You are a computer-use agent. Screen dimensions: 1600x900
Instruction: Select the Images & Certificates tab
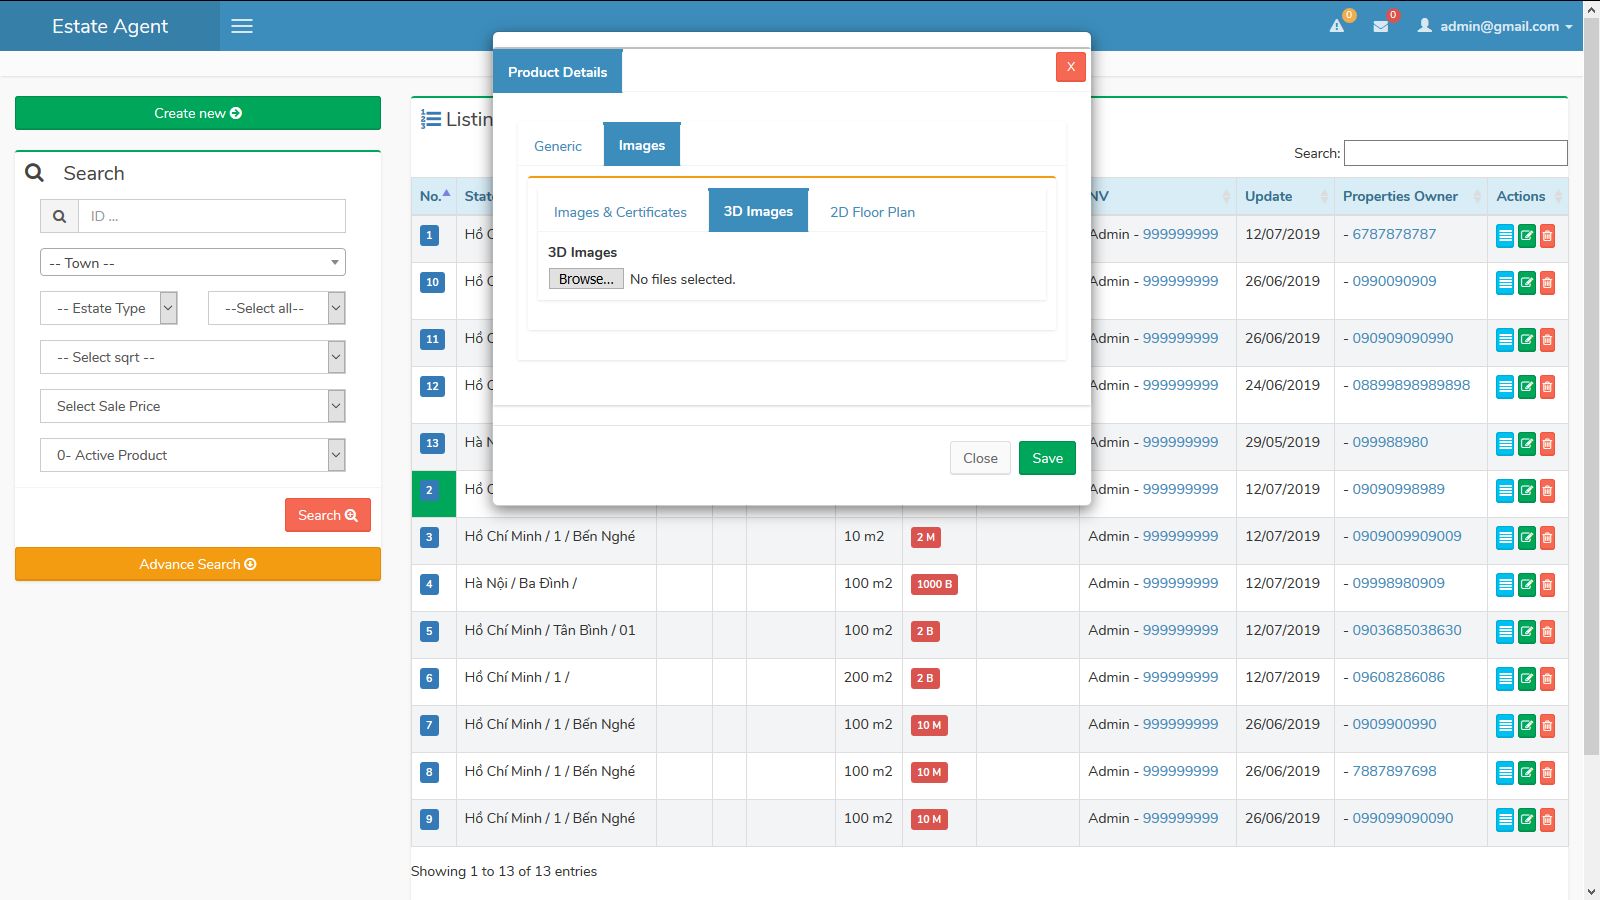pos(620,212)
